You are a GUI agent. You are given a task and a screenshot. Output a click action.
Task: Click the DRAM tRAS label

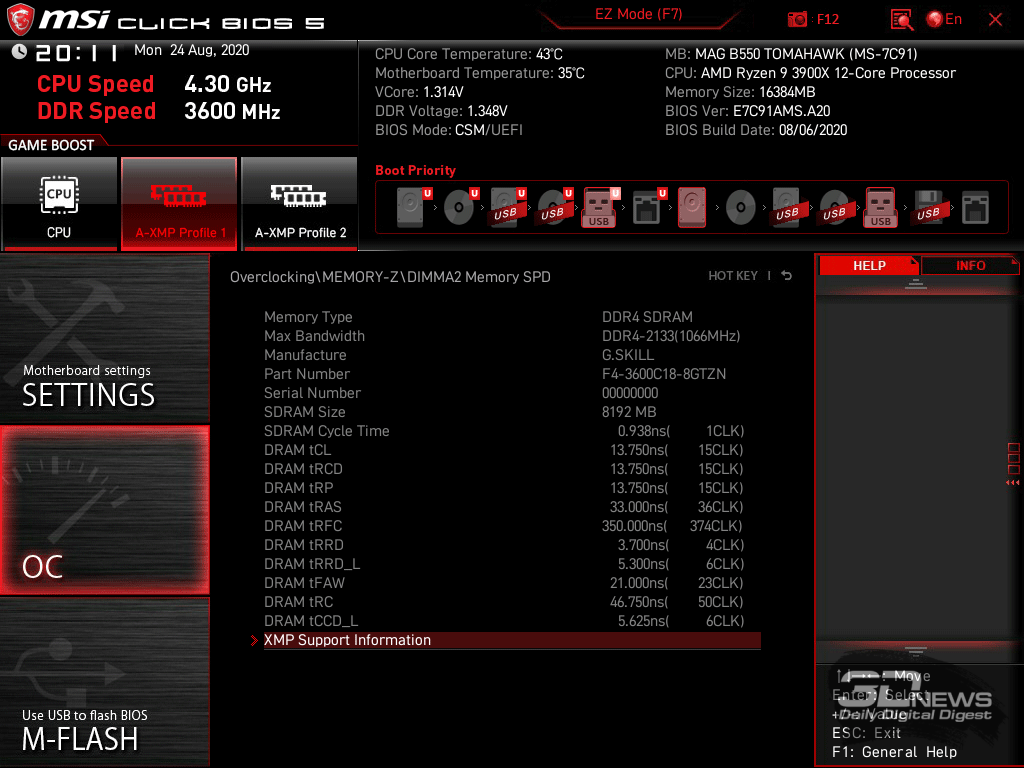click(302, 507)
